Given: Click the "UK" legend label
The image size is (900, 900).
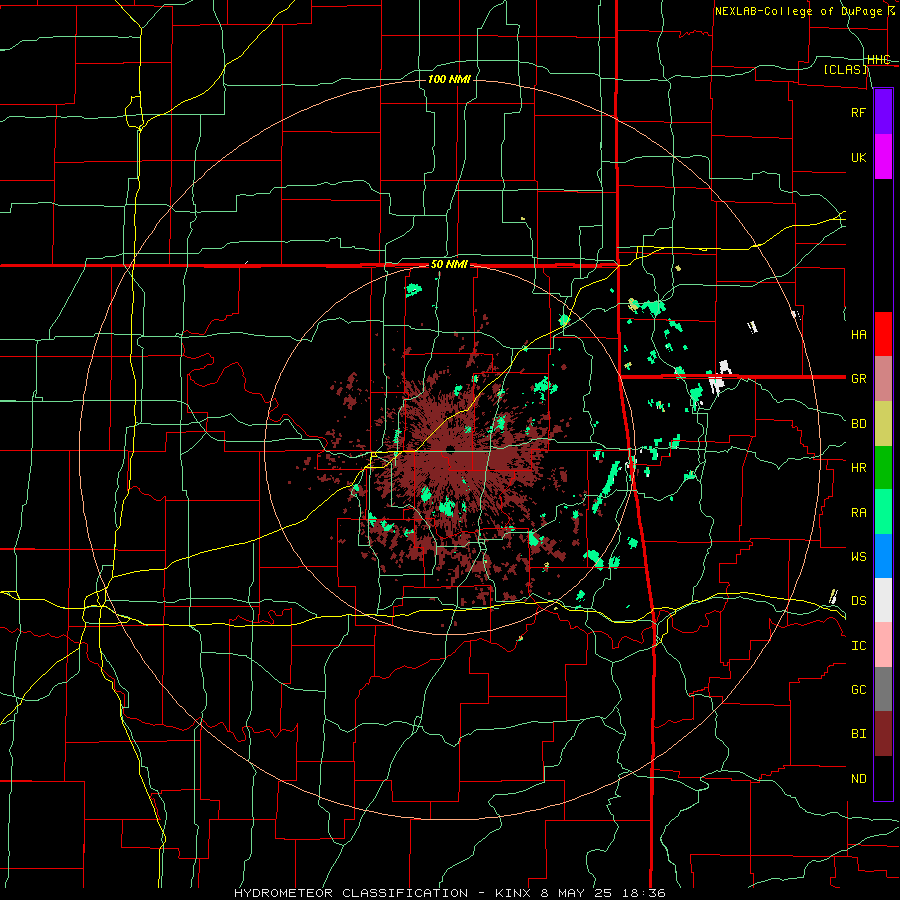Looking at the screenshot, I should (858, 157).
